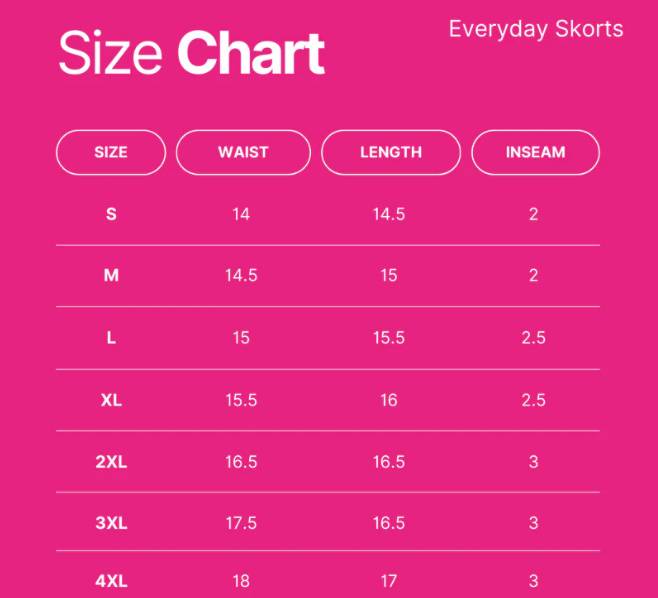Viewport: 658px width, 598px height.
Task: Click the M size row label
Action: pyautogui.click(x=111, y=276)
